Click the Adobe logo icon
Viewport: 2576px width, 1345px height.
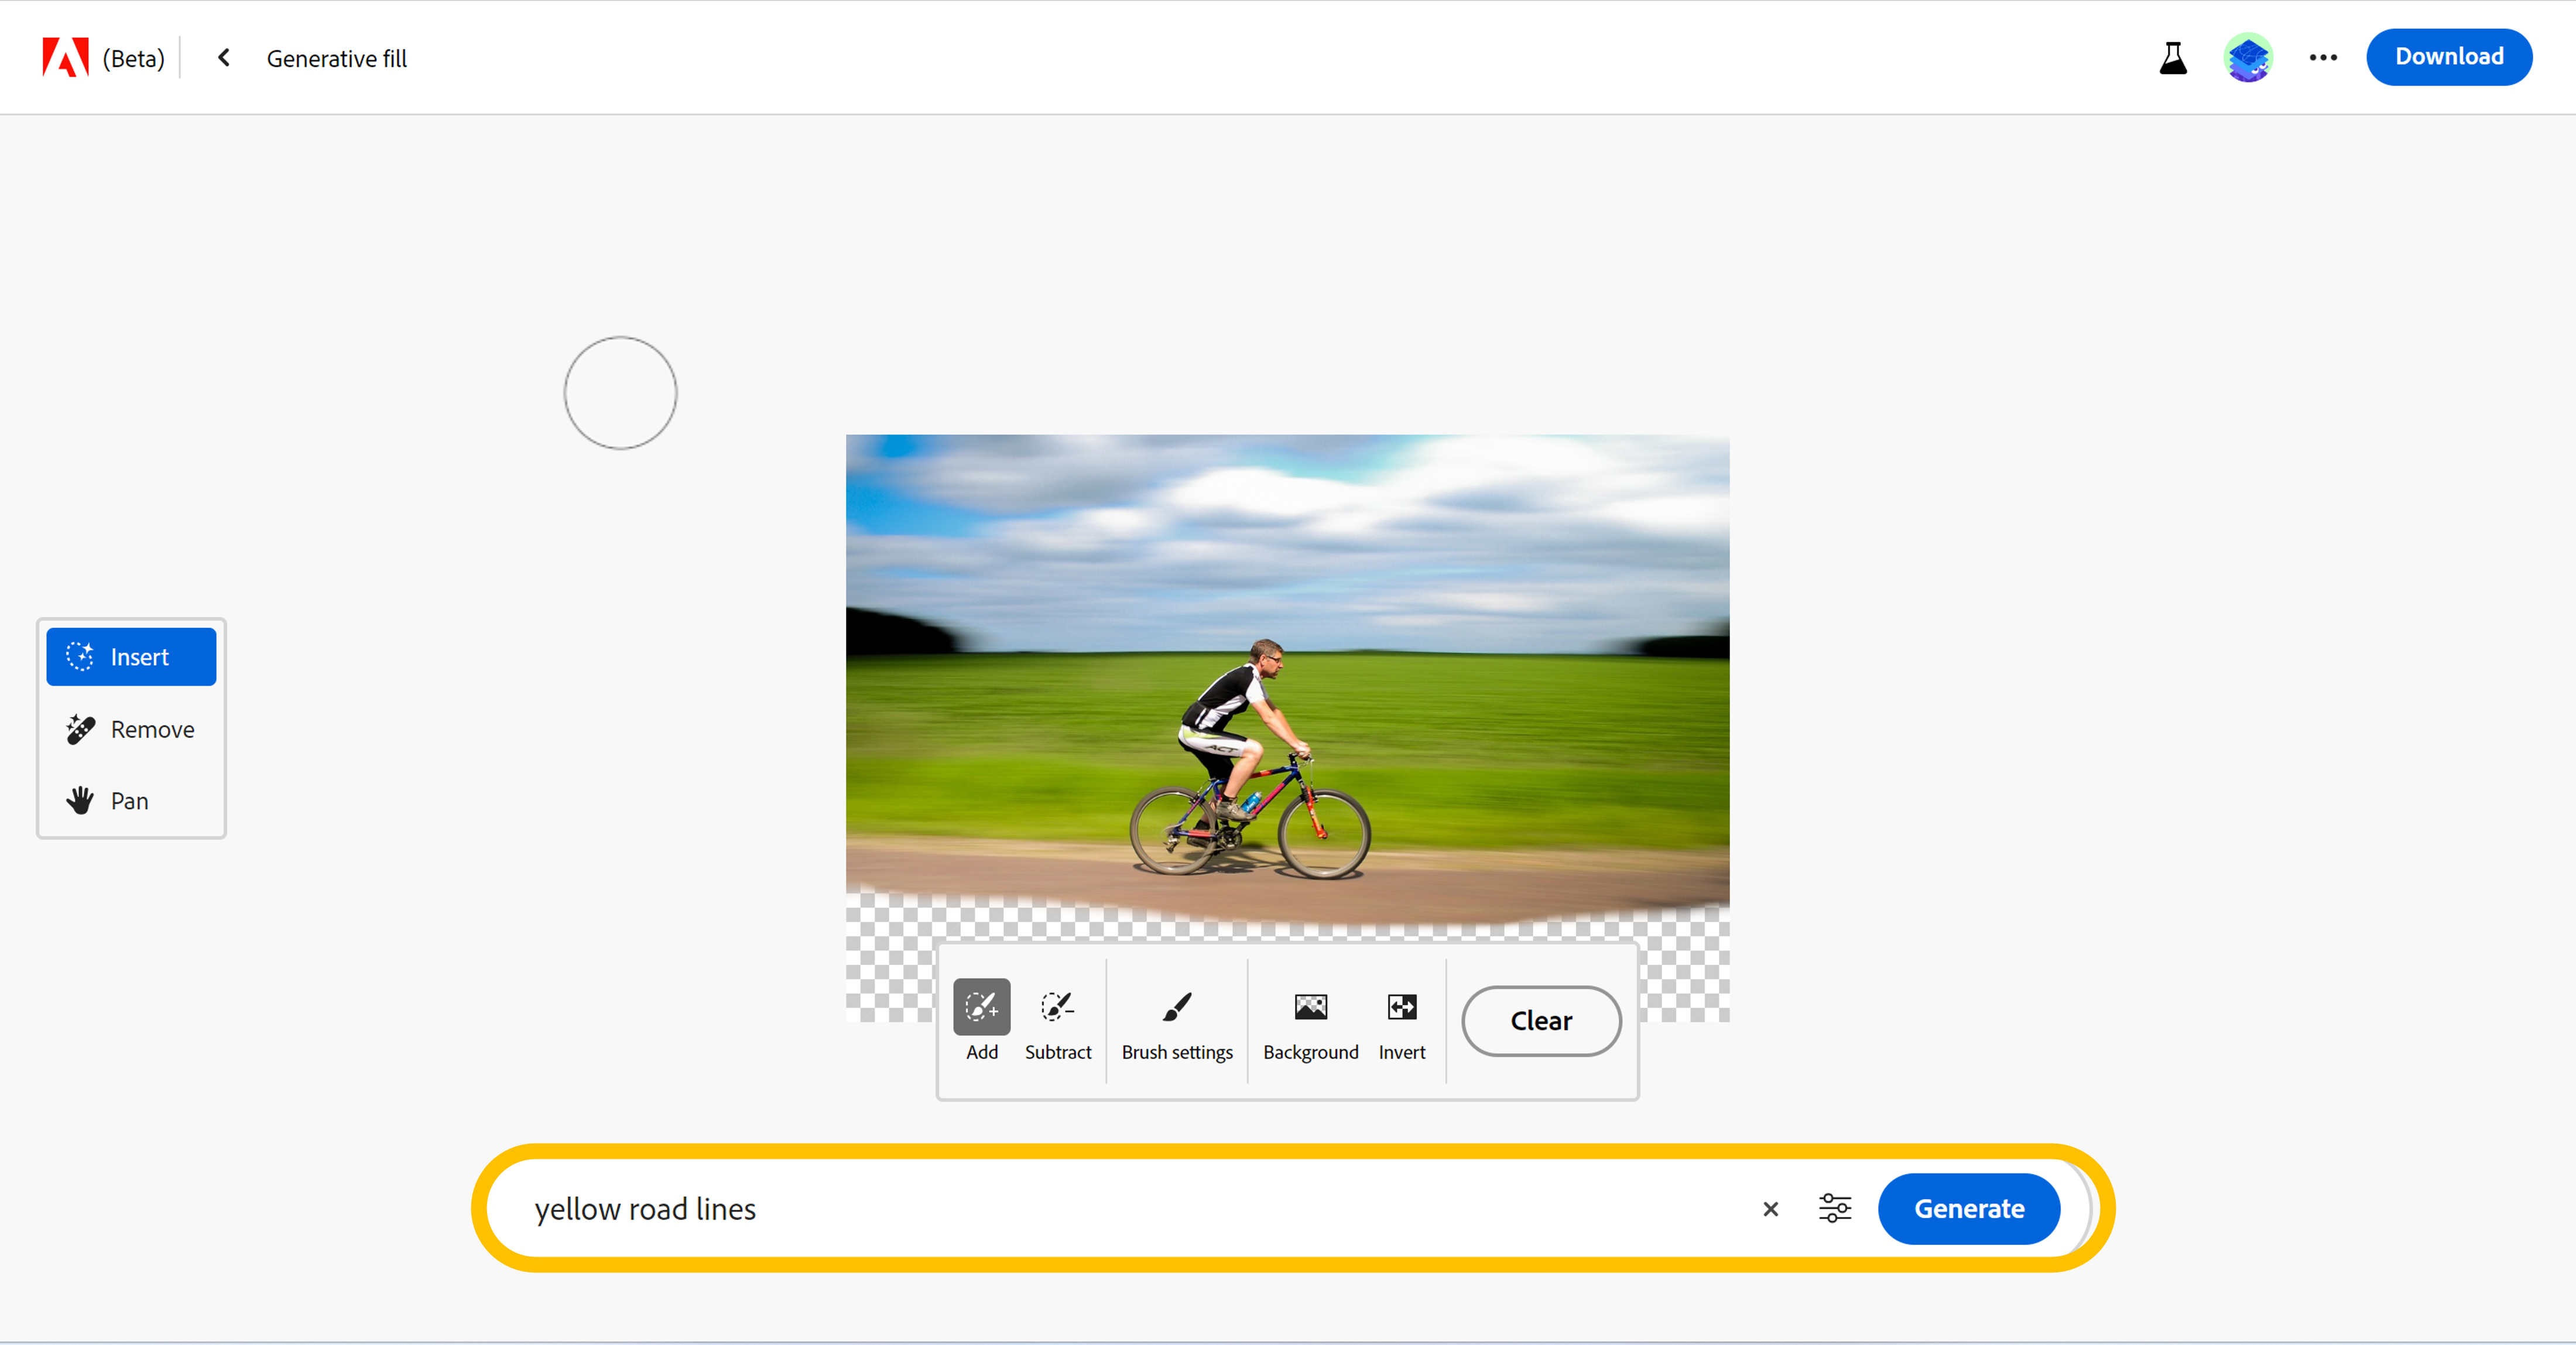tap(65, 57)
